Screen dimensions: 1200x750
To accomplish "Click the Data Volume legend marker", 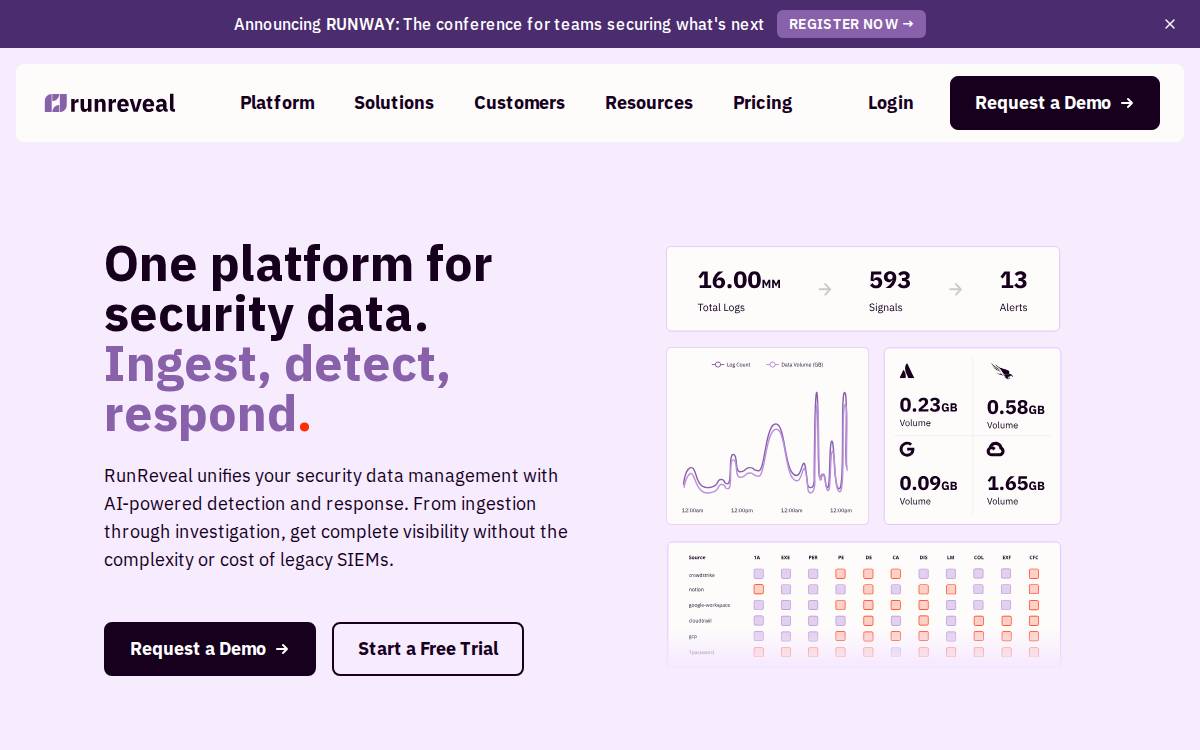I will [772, 365].
